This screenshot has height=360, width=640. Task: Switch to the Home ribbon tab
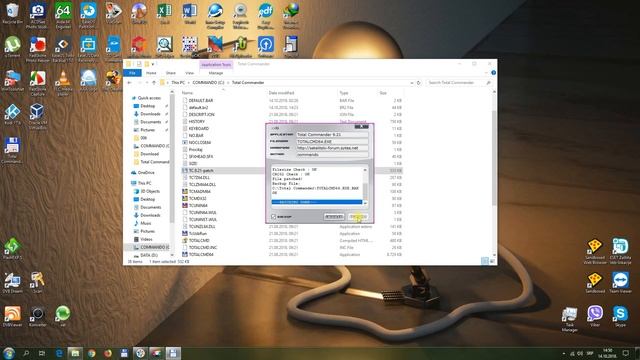151,73
